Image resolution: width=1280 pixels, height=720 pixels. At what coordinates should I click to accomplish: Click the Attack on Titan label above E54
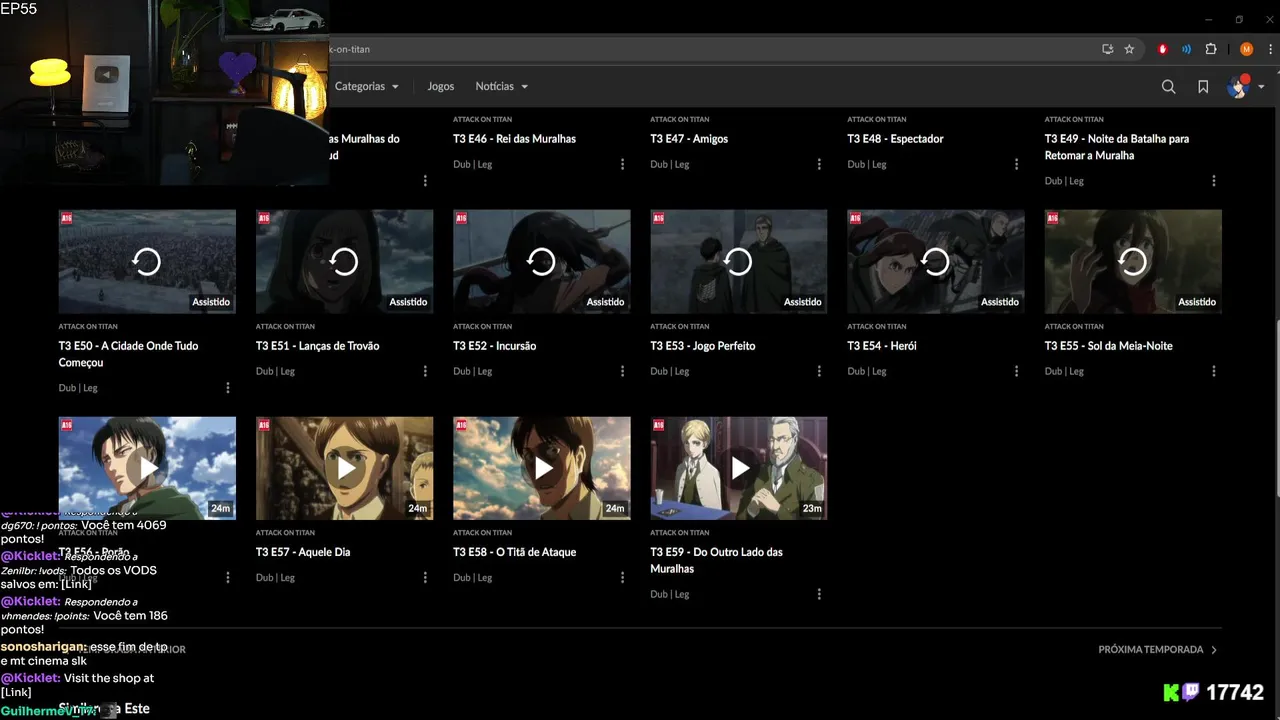pos(877,326)
